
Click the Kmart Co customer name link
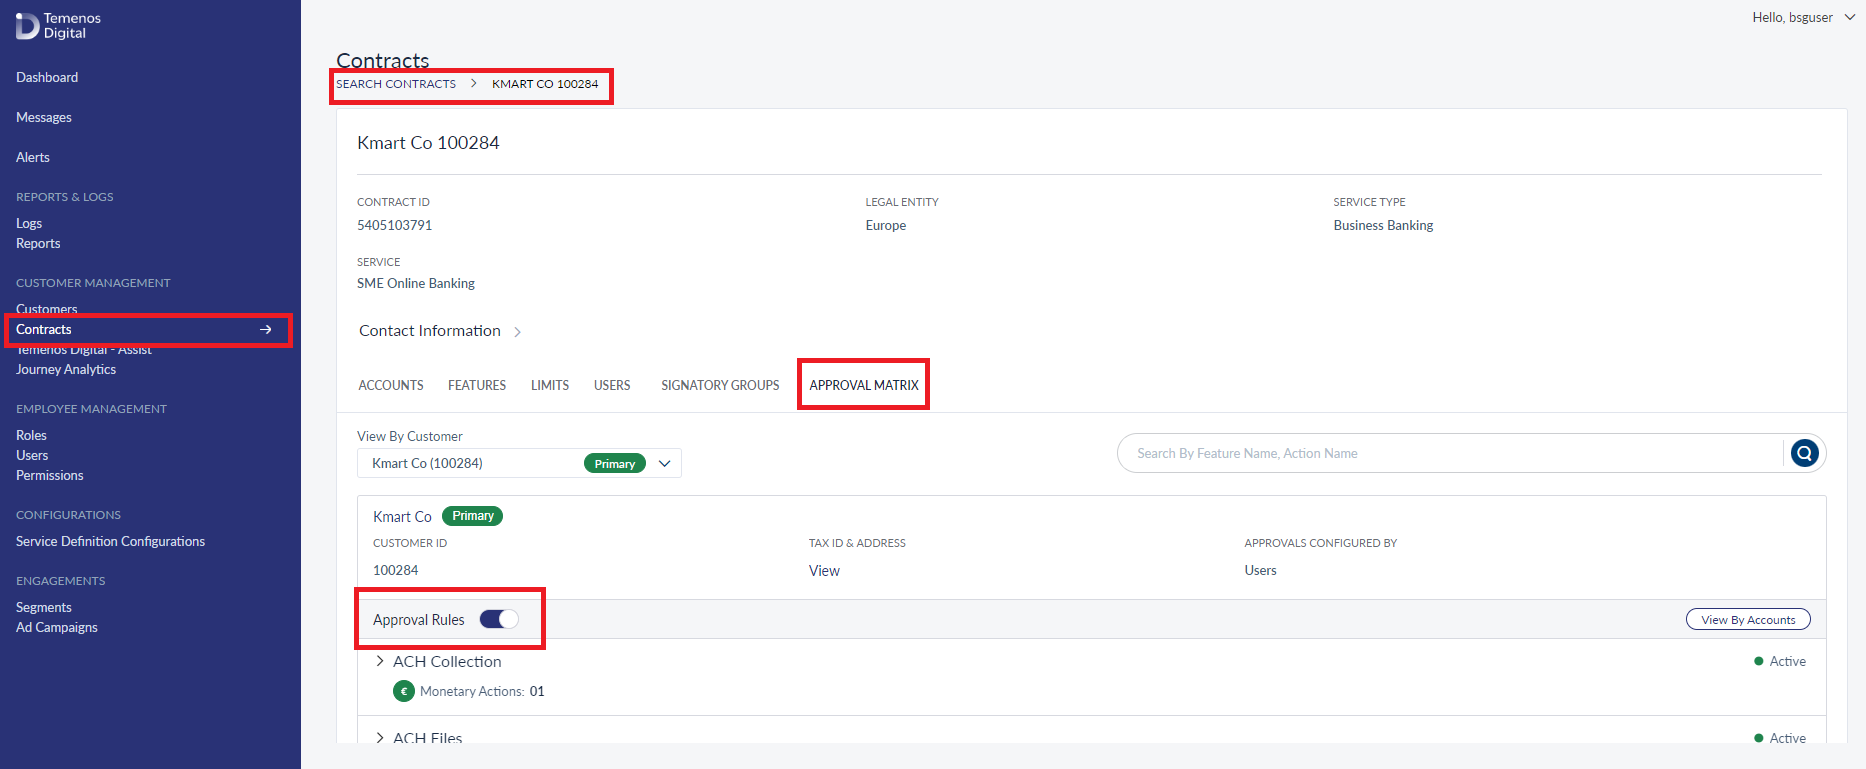tap(402, 517)
